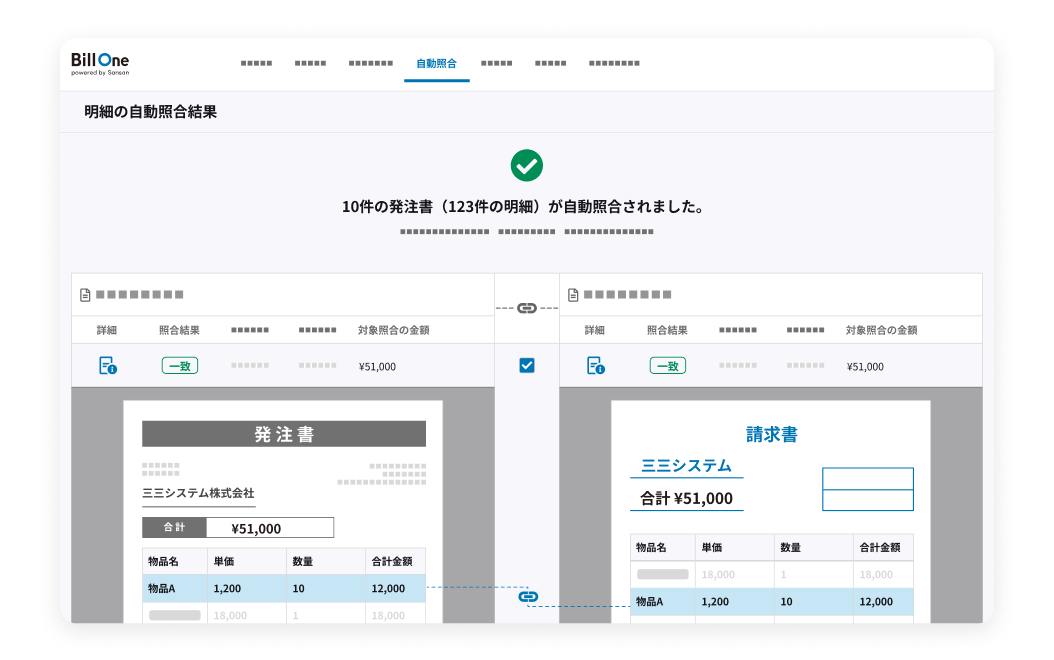1054x660 pixels.
Task: Click the green success checkmark icon
Action: click(x=526, y=166)
